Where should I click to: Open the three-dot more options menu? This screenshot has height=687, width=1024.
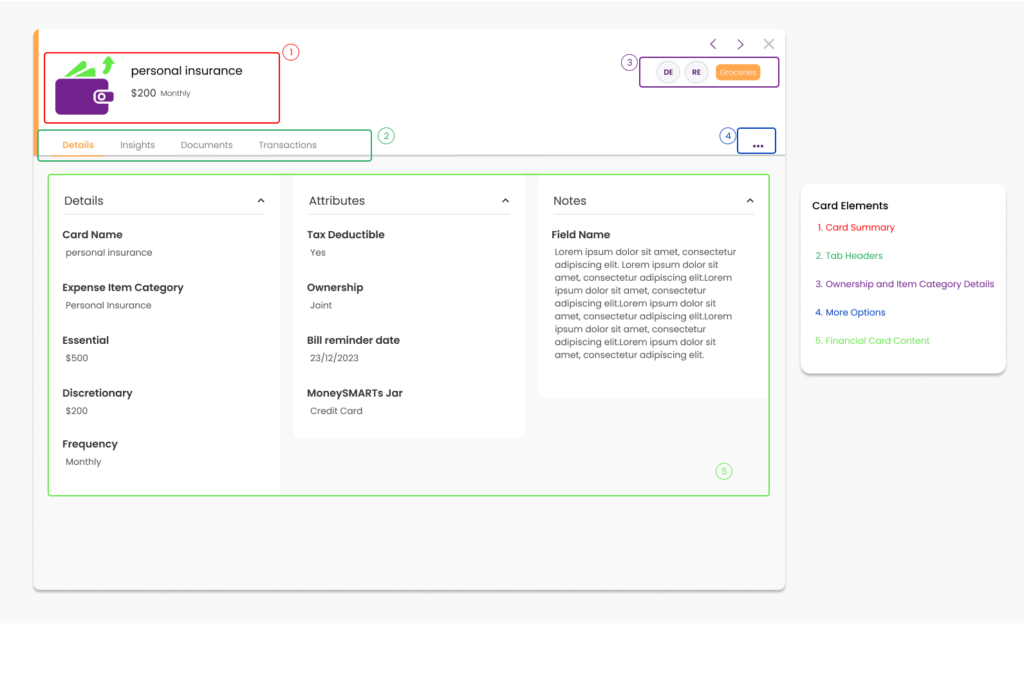tap(757, 145)
